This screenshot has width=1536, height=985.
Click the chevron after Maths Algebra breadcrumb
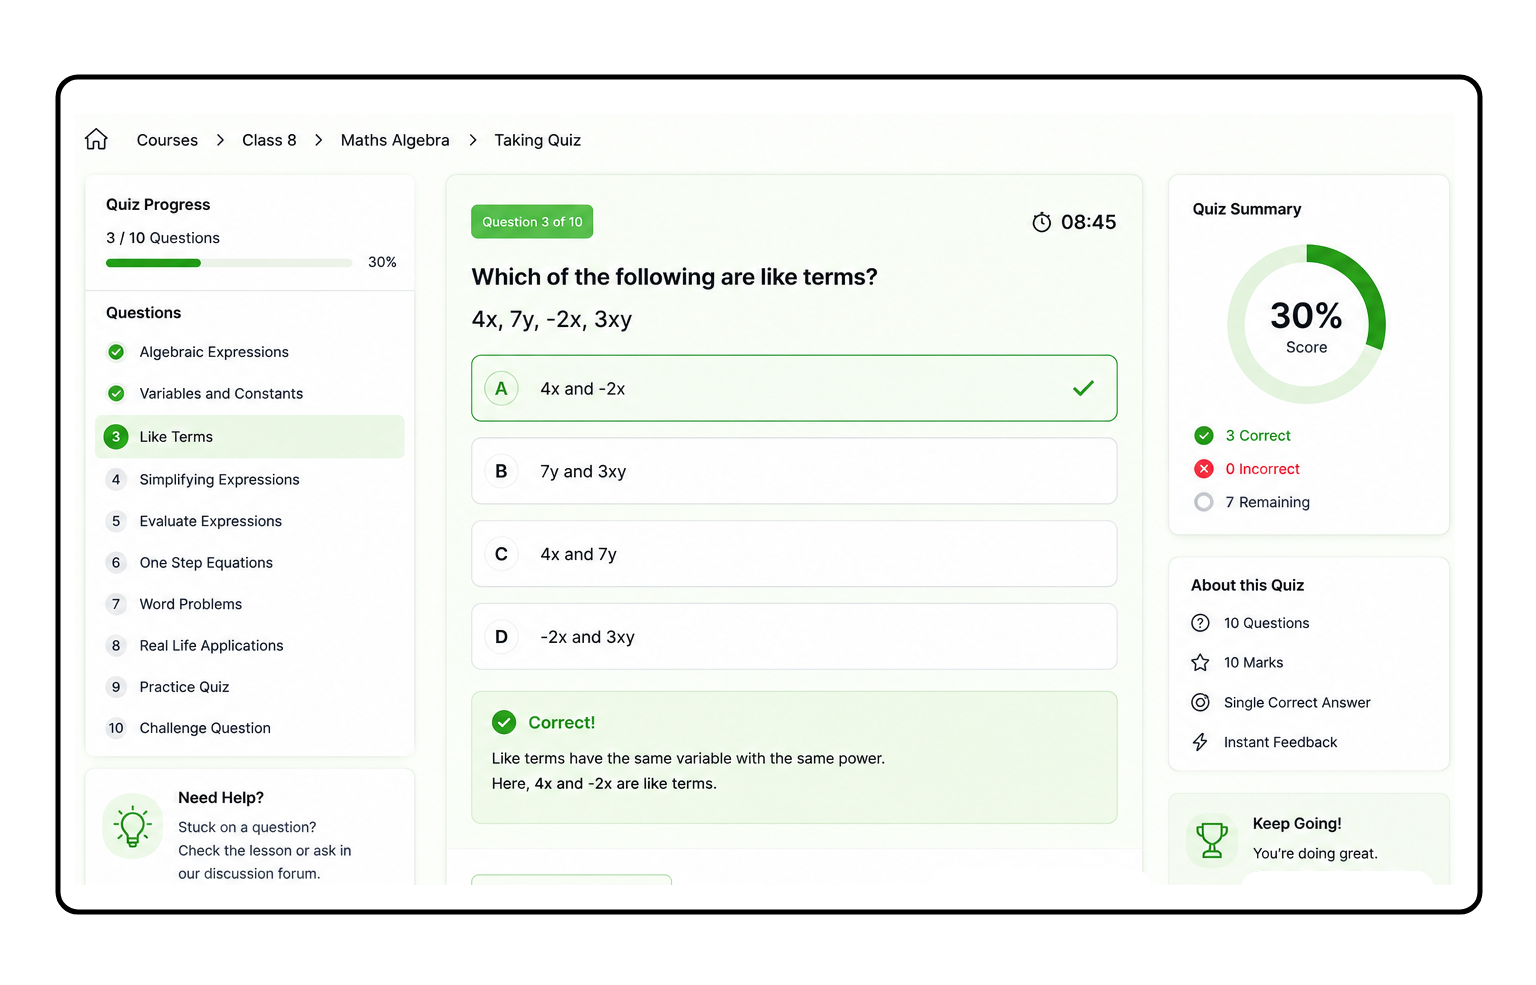[x=473, y=140]
